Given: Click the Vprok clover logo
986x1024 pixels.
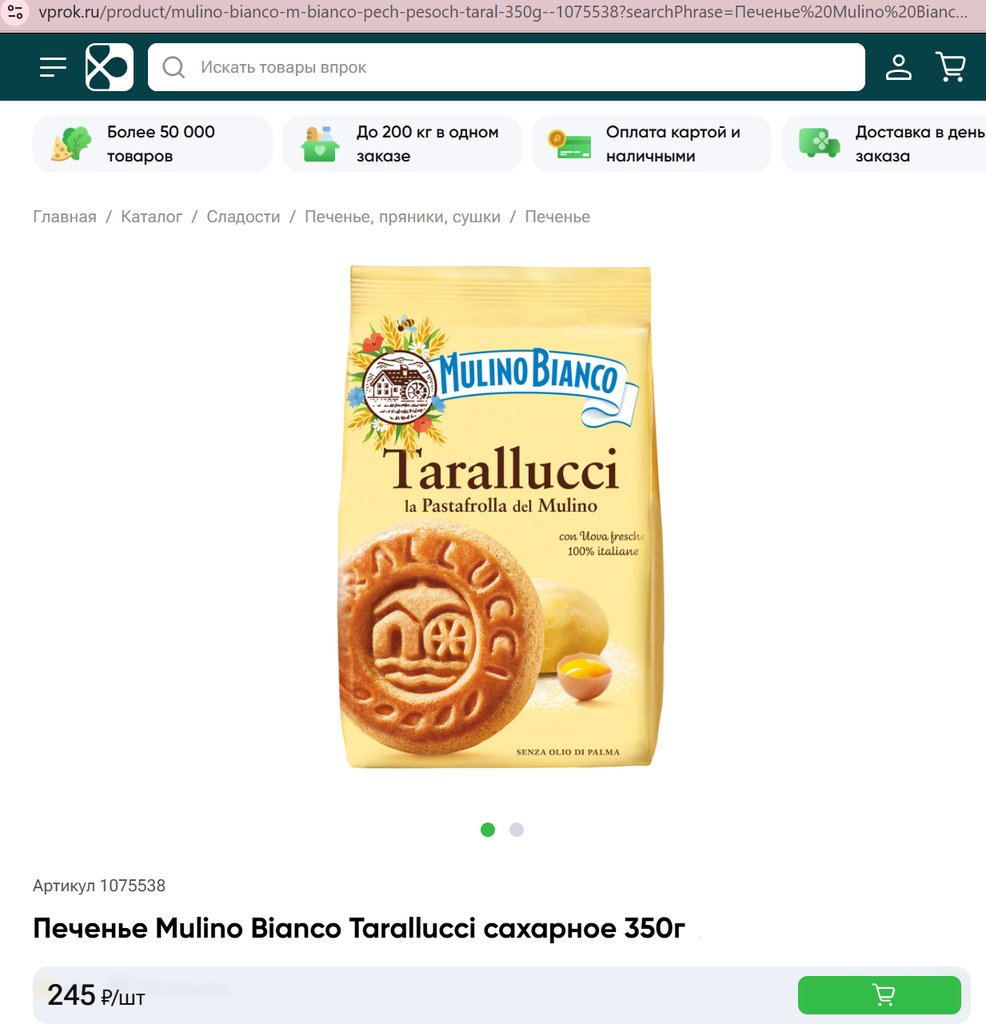Looking at the screenshot, I should tap(109, 67).
